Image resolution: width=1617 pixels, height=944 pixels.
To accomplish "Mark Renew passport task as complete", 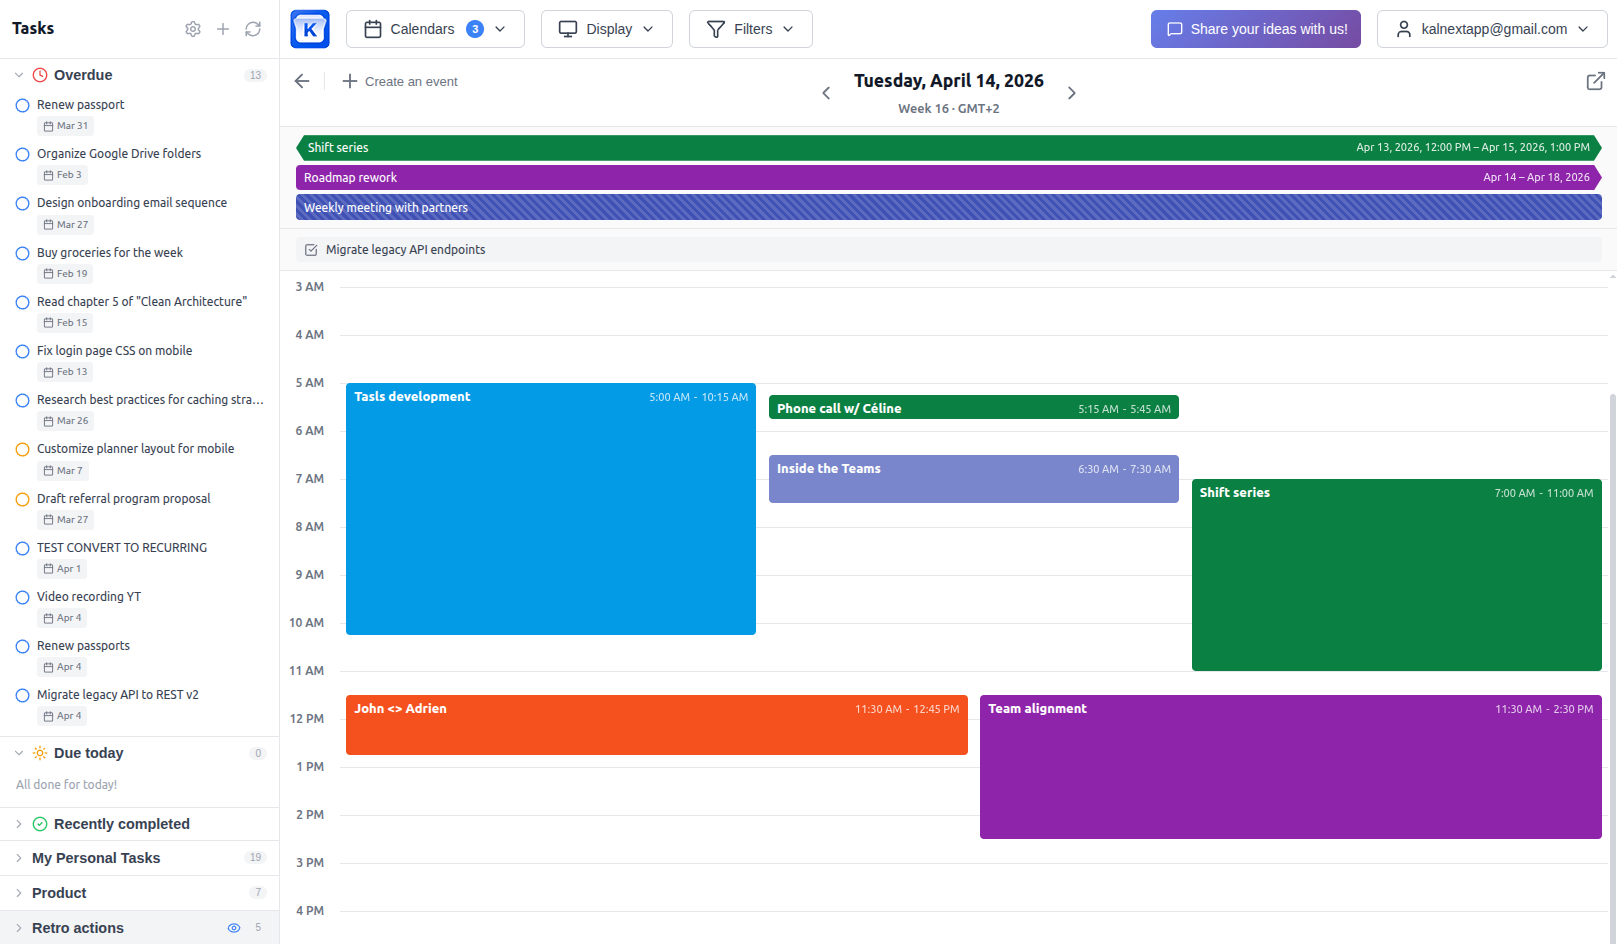I will point(22,105).
